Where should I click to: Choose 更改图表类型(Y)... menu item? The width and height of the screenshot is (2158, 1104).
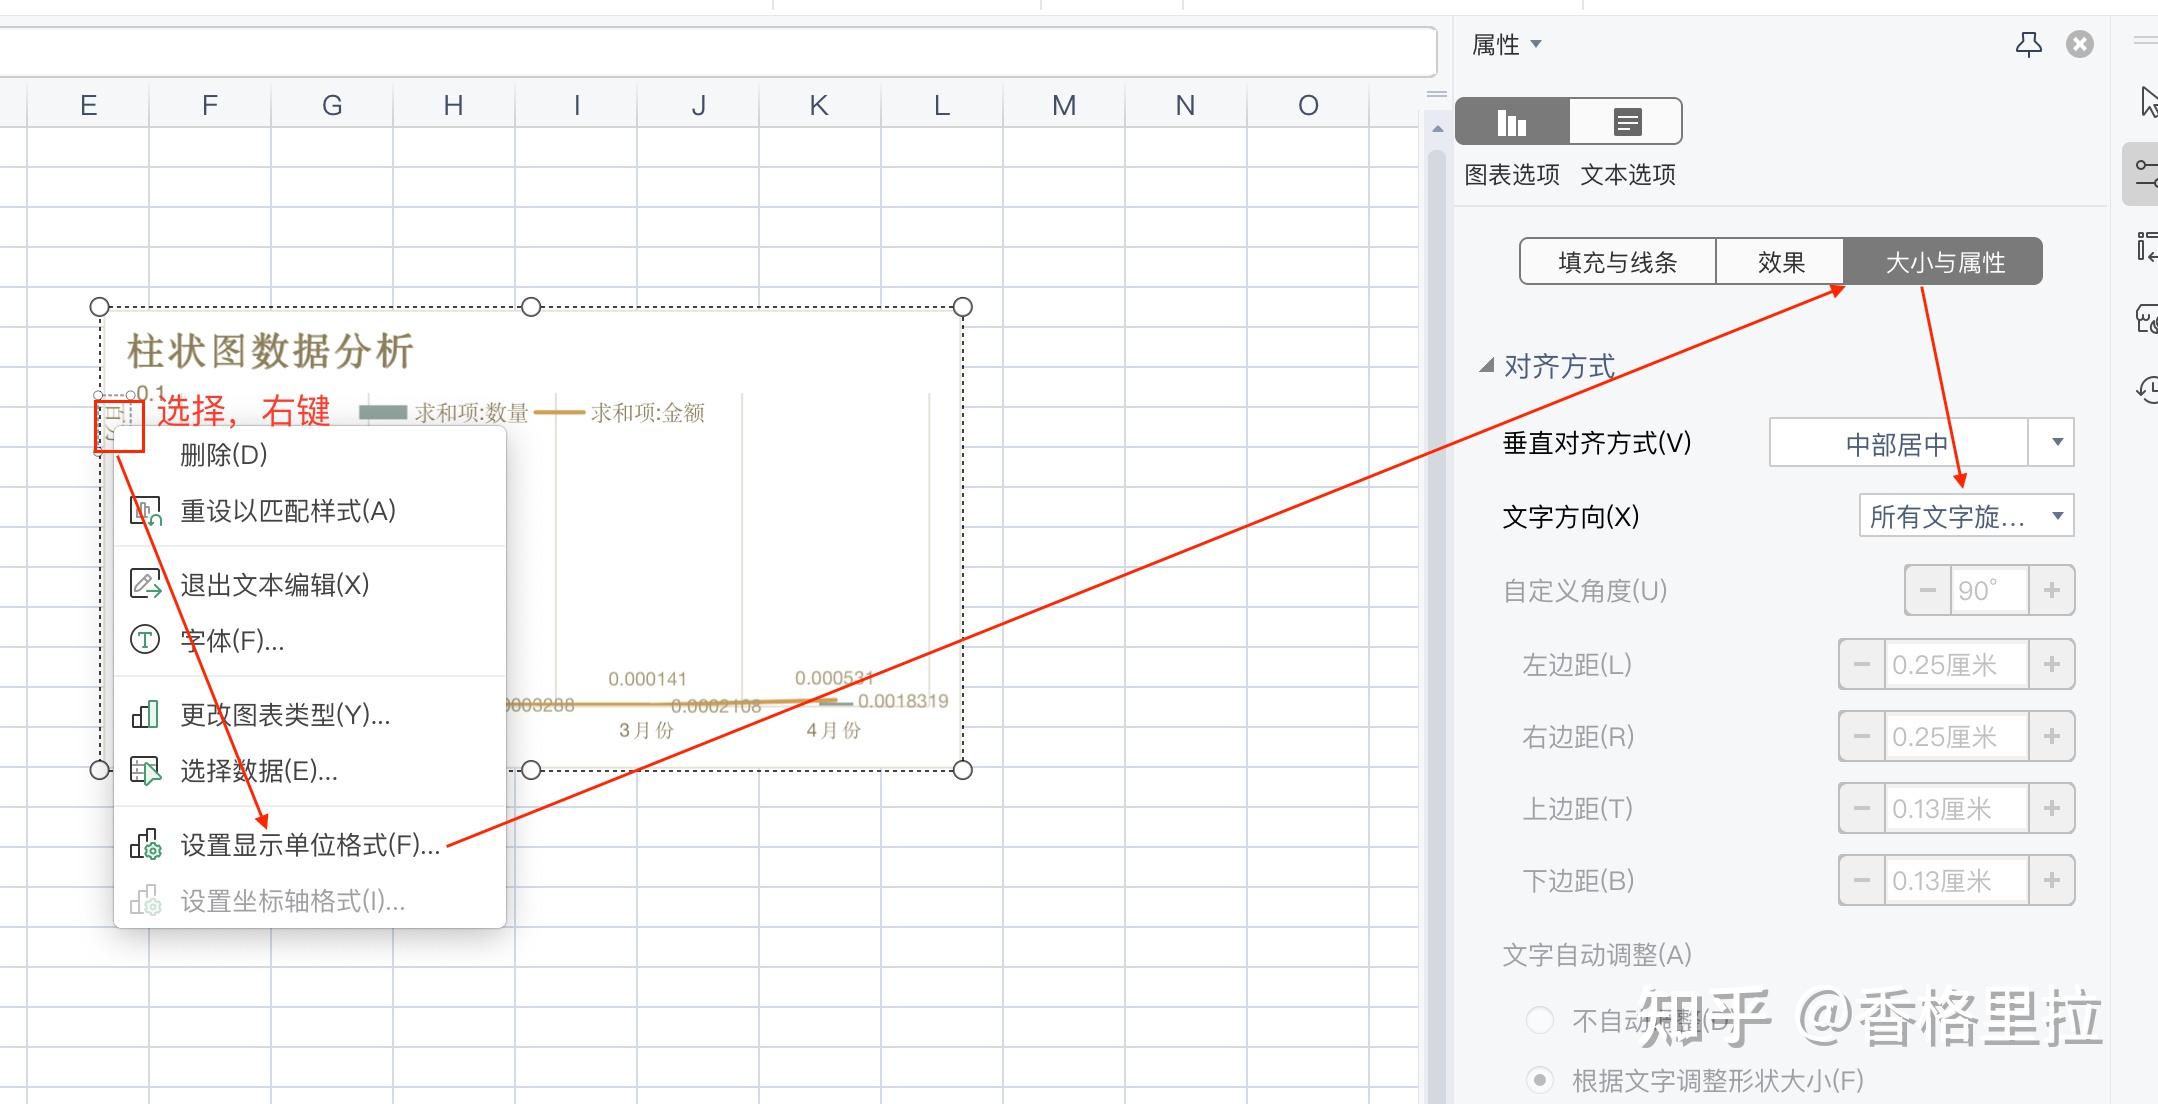click(310, 715)
